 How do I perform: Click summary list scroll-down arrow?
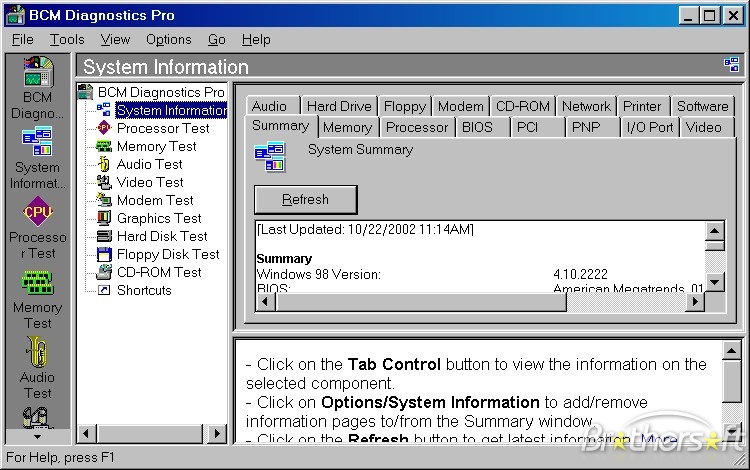(715, 282)
